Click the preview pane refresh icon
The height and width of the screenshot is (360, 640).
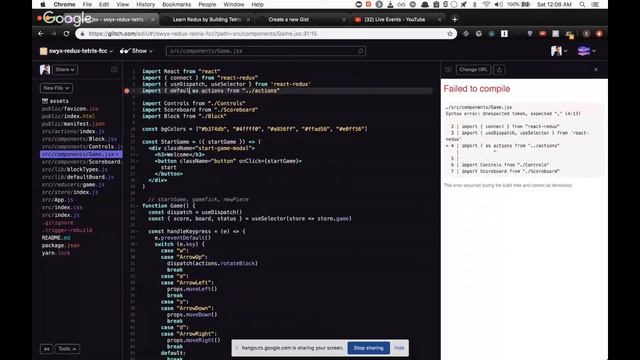pyautogui.click(x=499, y=70)
